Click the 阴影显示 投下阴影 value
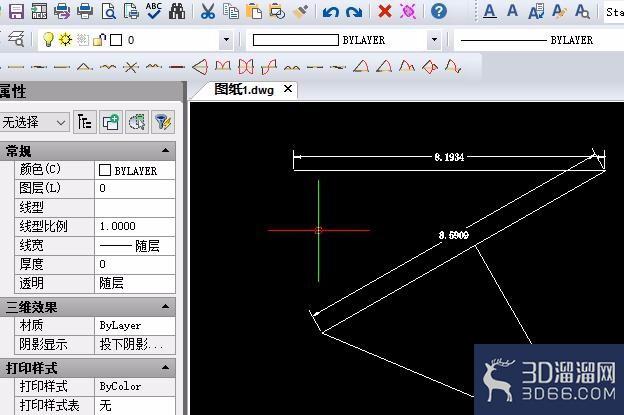Image resolution: width=624 pixels, height=415 pixels. pos(135,344)
